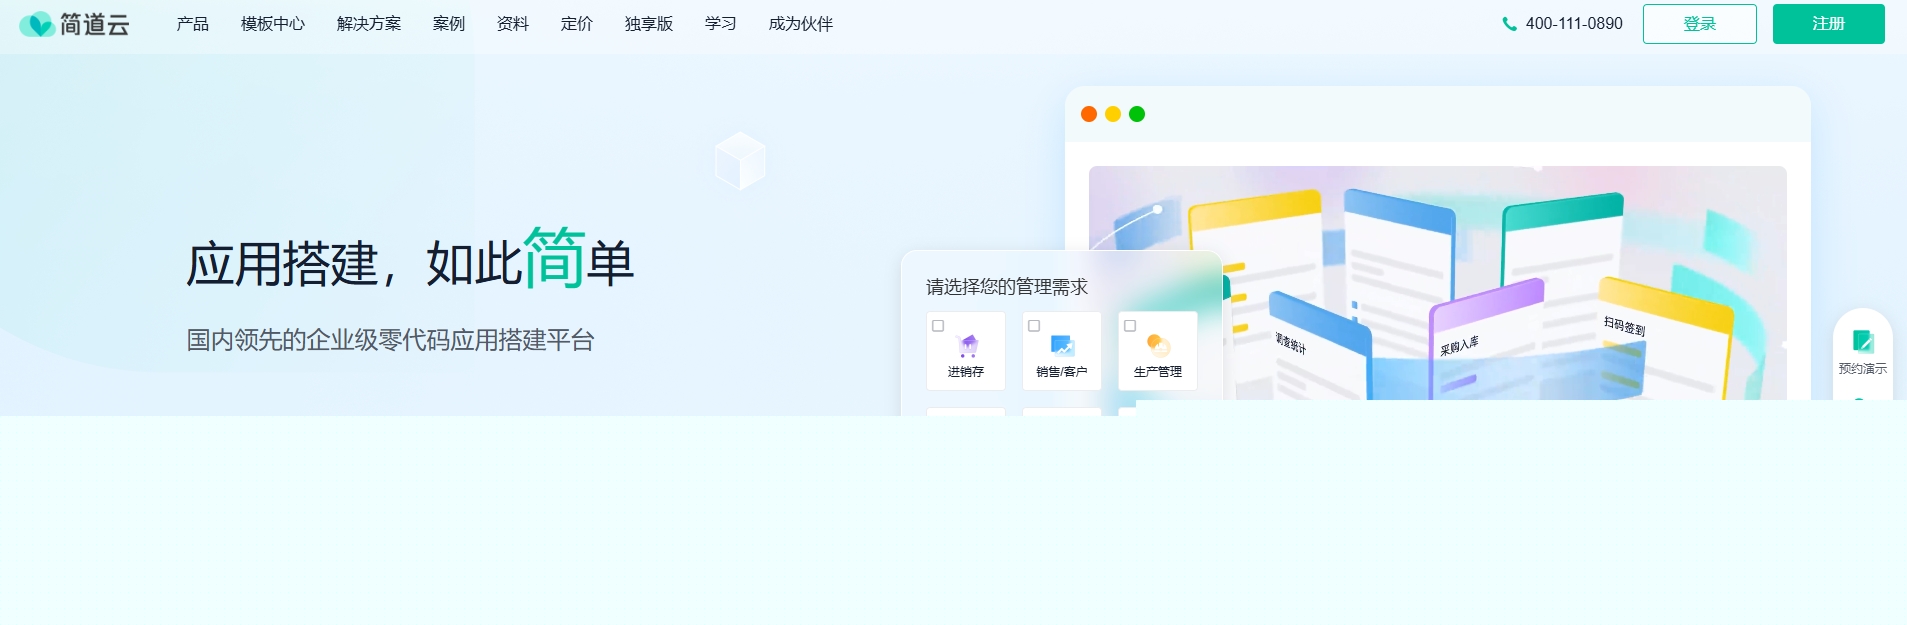Click the 进销存 label text
This screenshot has height=625, width=1907.
pos(966,372)
